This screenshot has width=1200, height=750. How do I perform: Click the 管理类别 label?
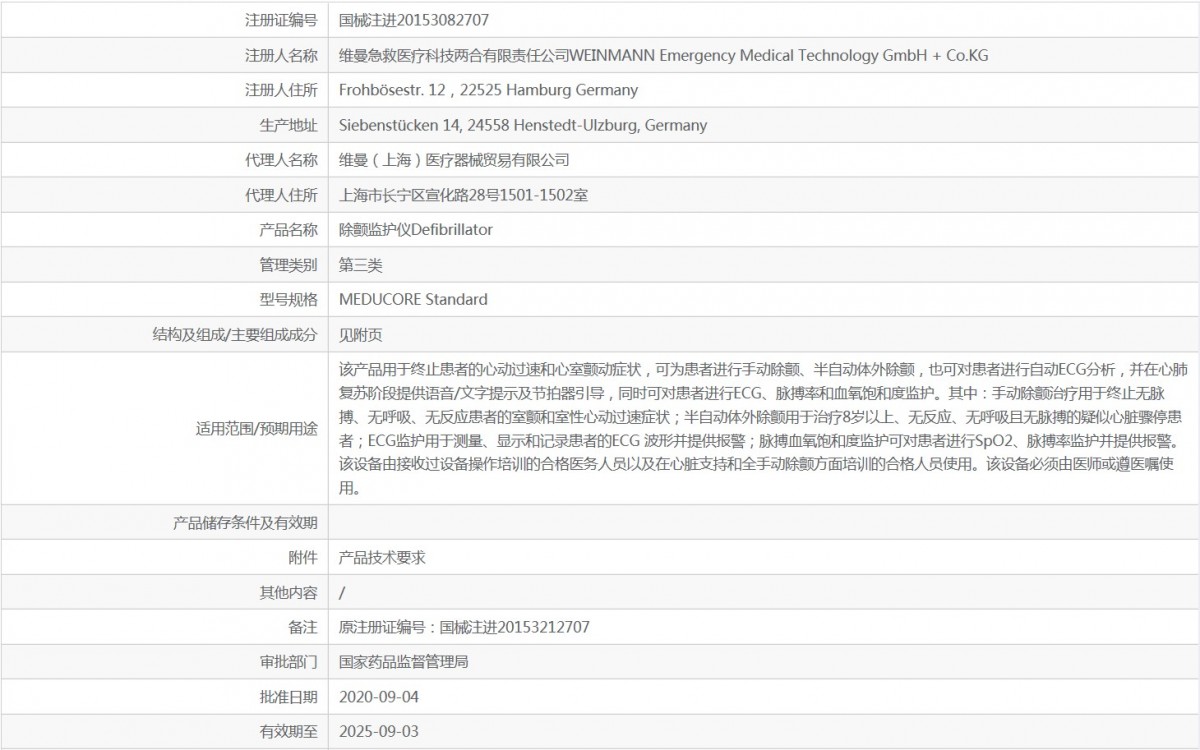(288, 265)
